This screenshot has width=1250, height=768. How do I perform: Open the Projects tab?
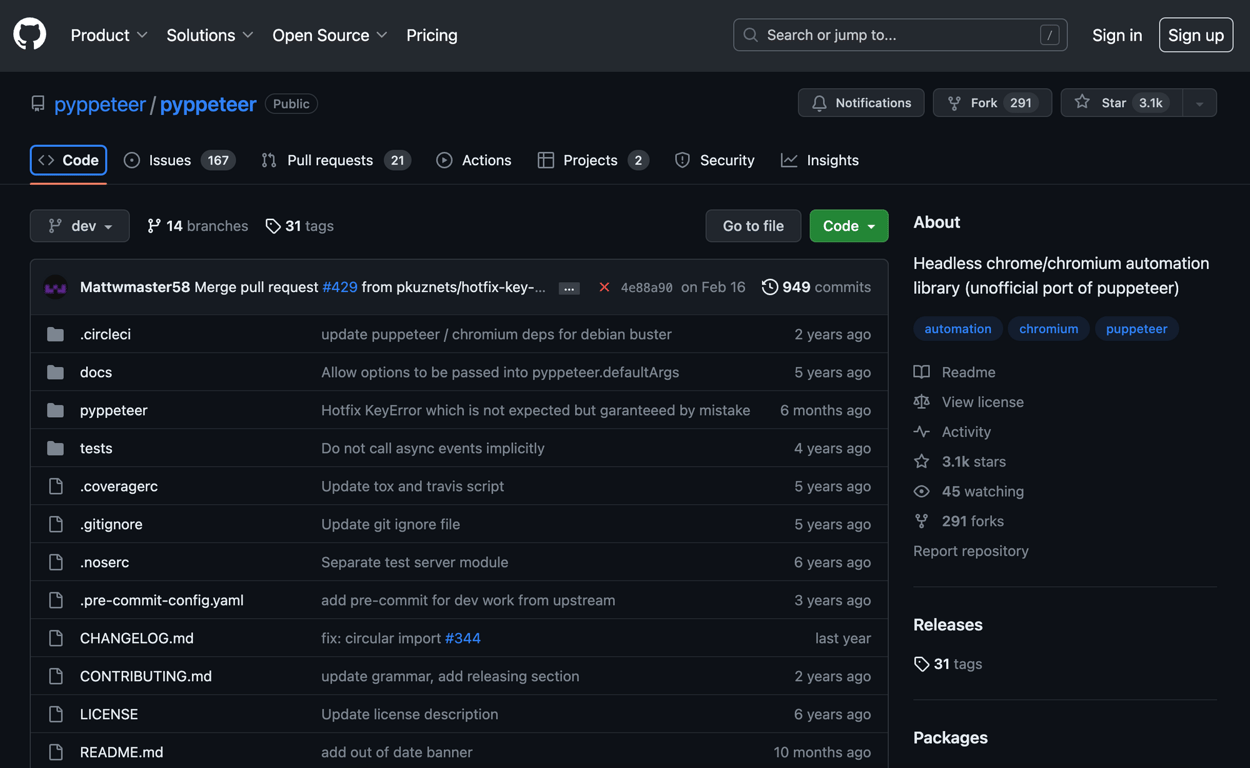pos(593,160)
